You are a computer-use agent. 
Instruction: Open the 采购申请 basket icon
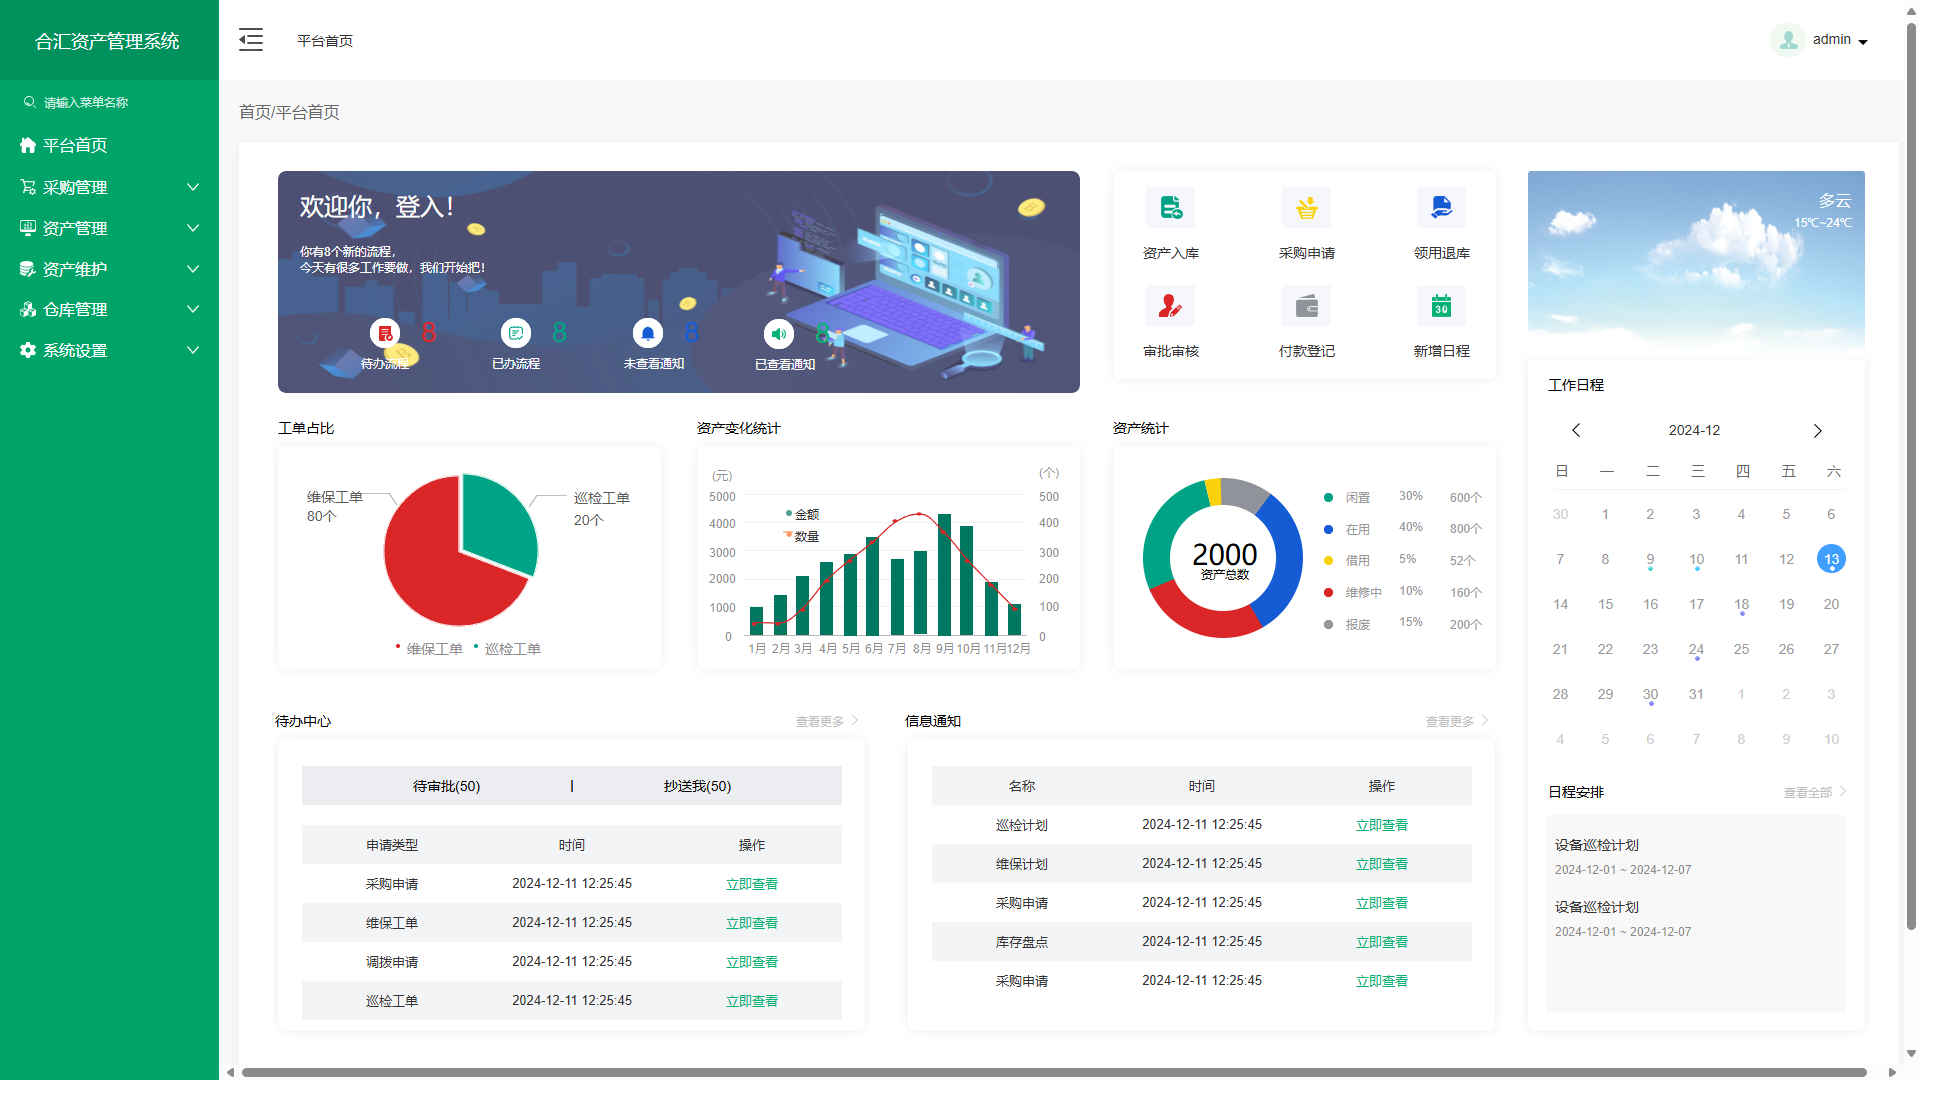1306,208
